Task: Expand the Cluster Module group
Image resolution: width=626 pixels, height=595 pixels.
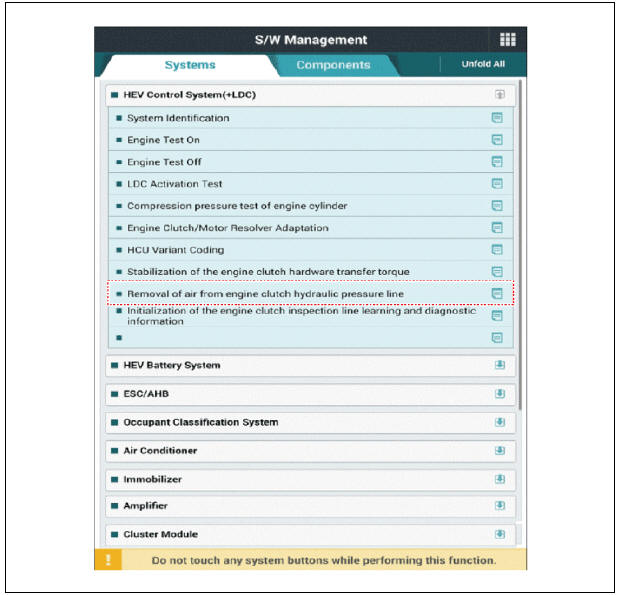Action: pos(499,534)
